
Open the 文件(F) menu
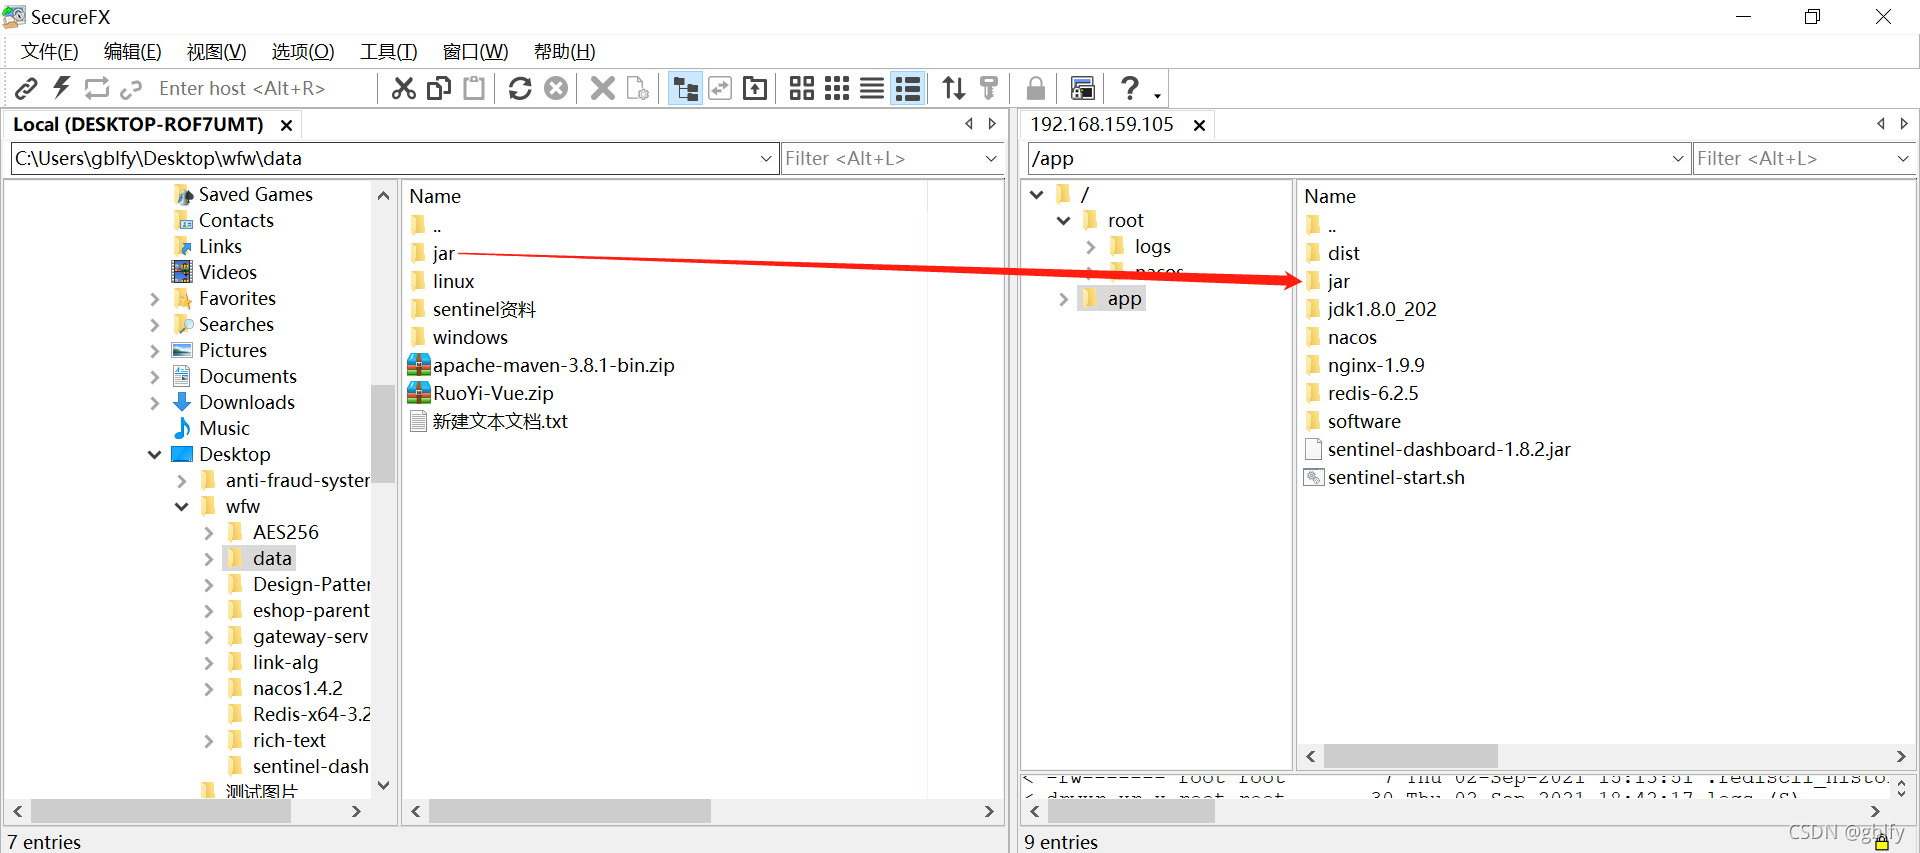point(50,52)
